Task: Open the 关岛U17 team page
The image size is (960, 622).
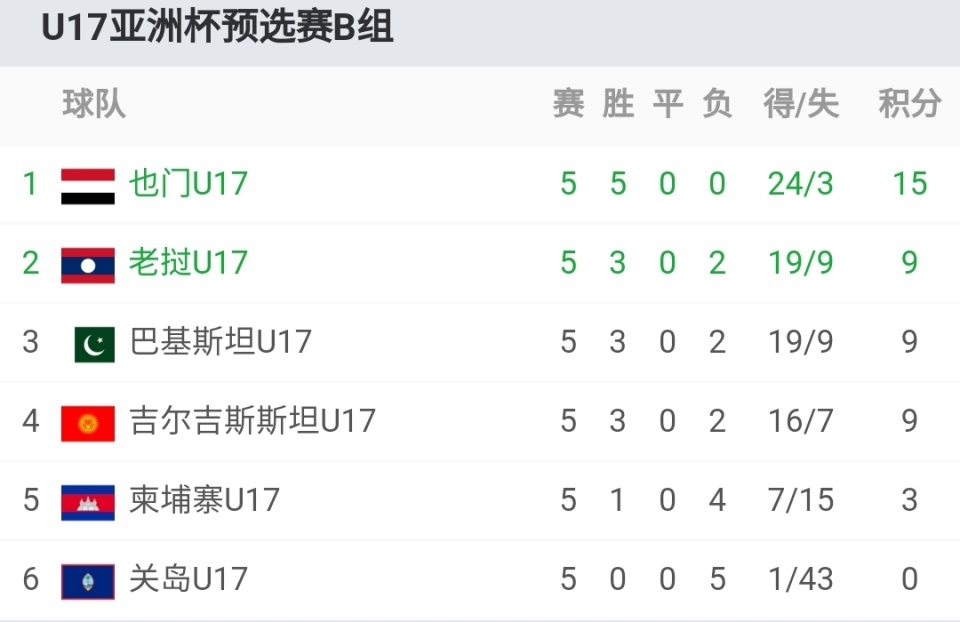Action: [x=188, y=579]
